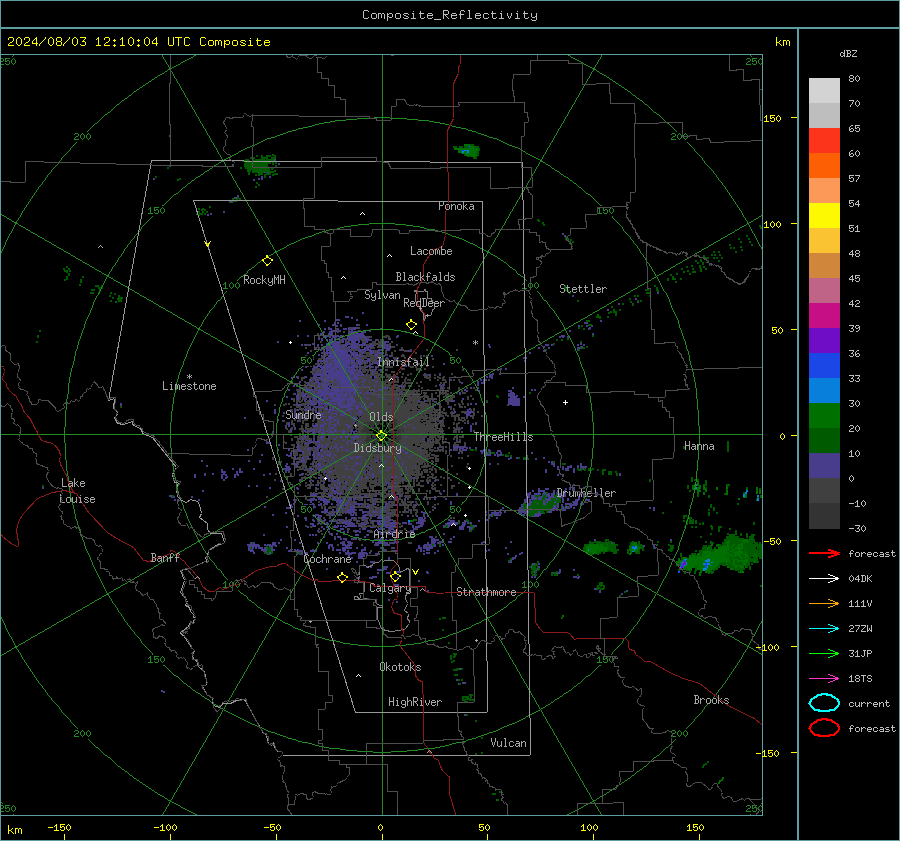Click the magenta 18TS arrow legend icon
The image size is (900, 841).
[x=824, y=678]
